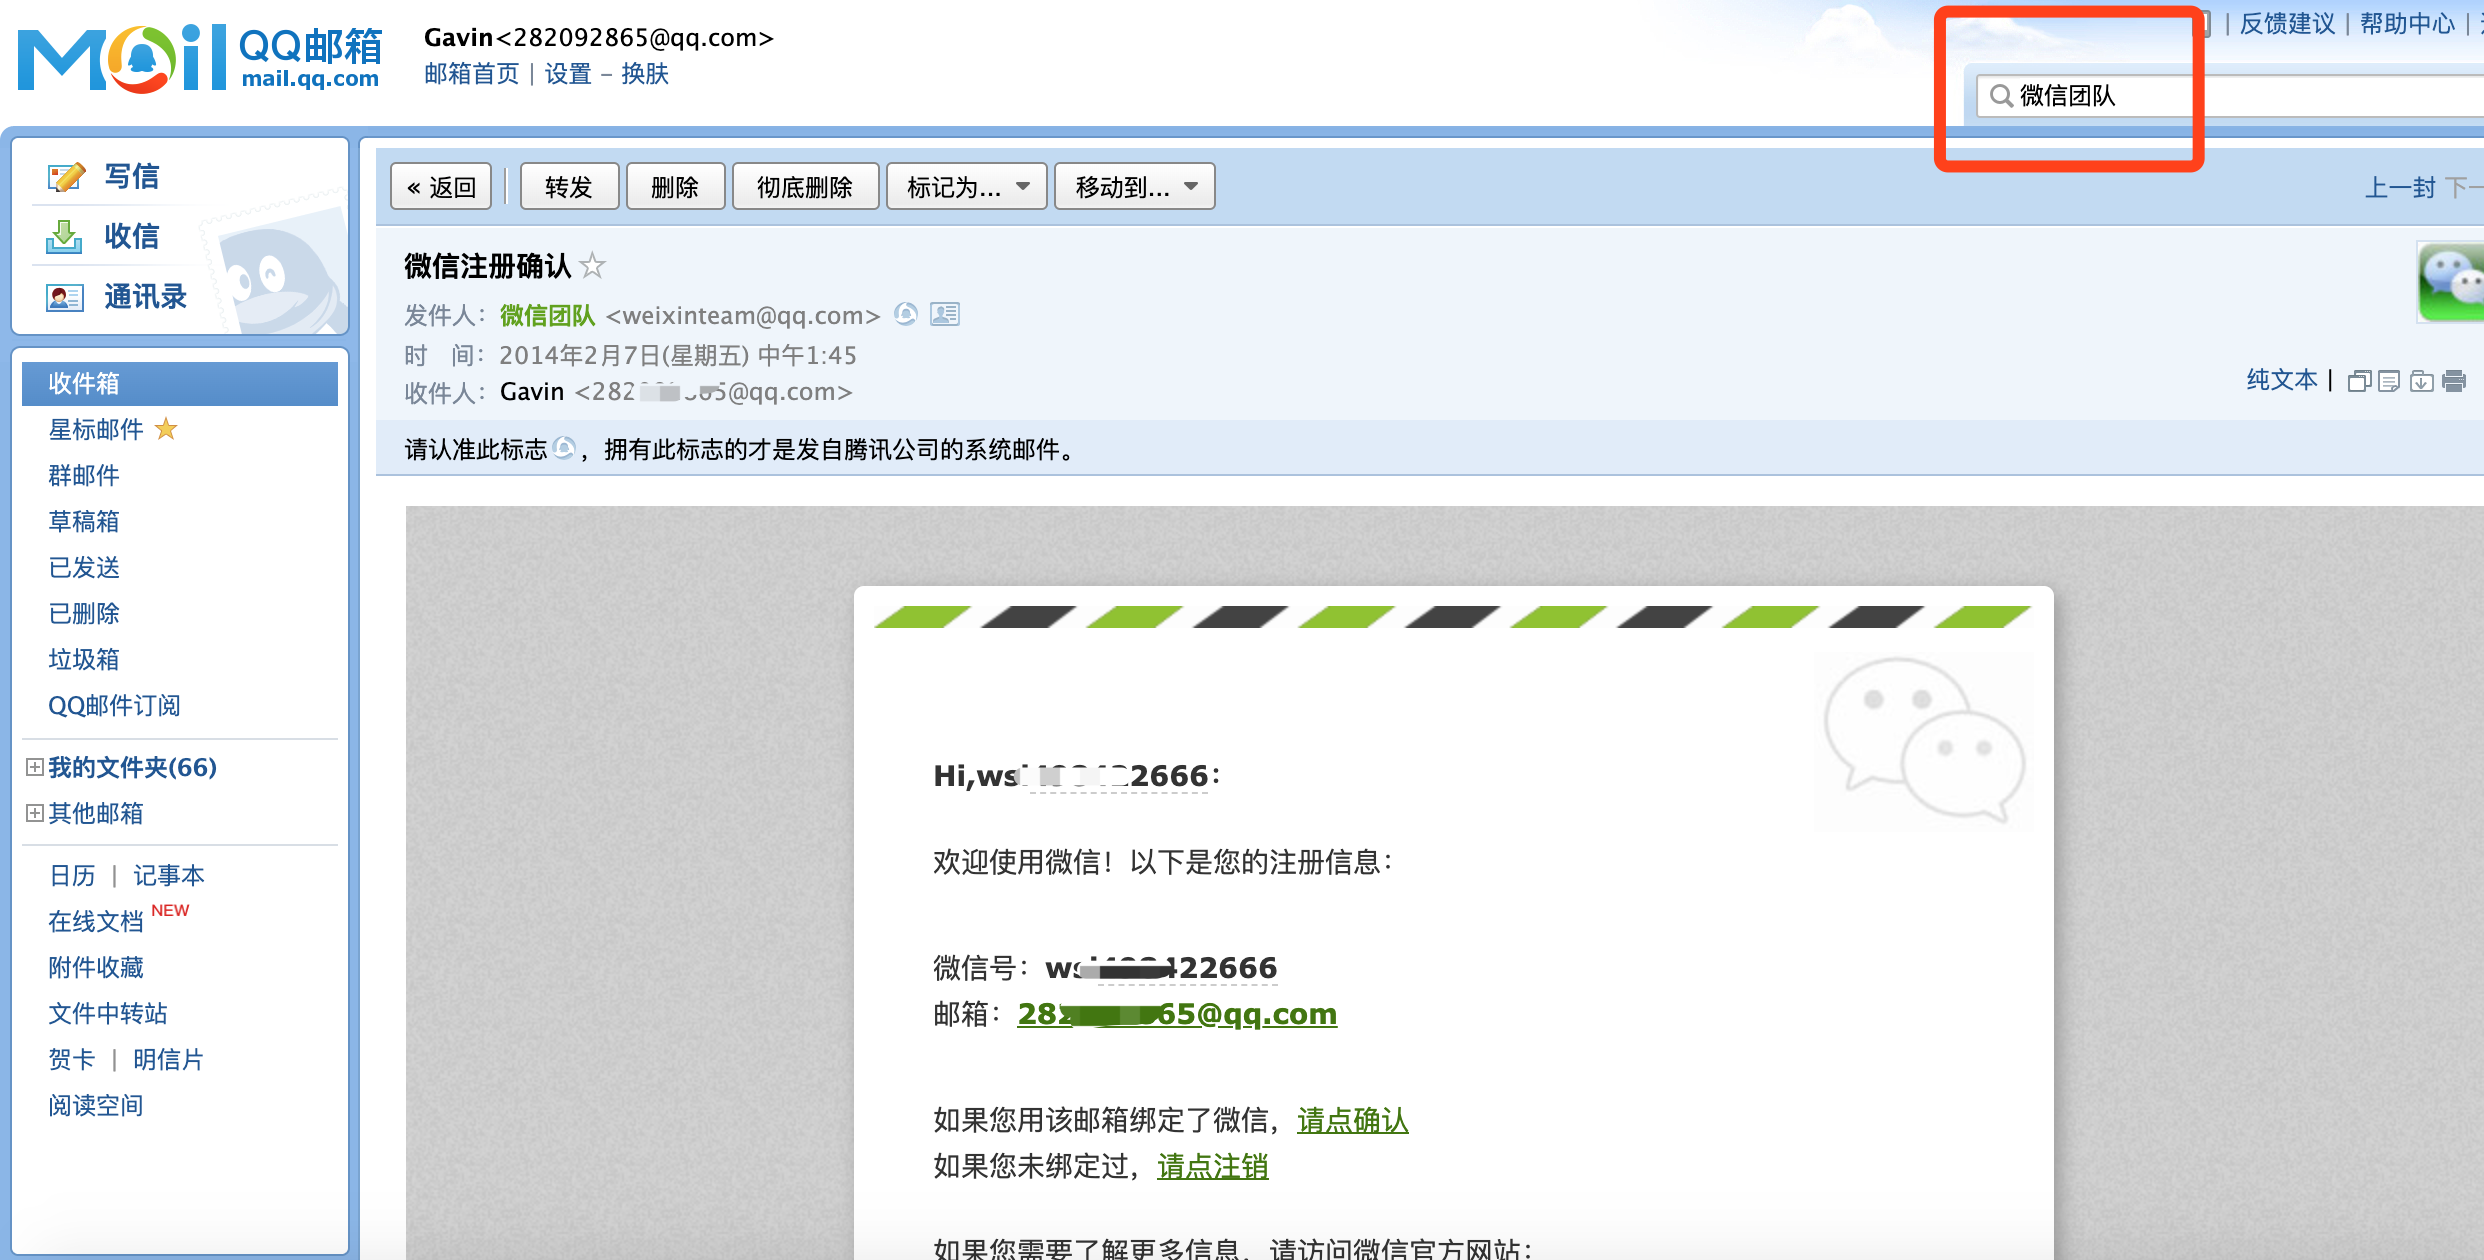Click the 转发 forward button
Image resolution: width=2484 pixels, height=1260 pixels.
(569, 187)
